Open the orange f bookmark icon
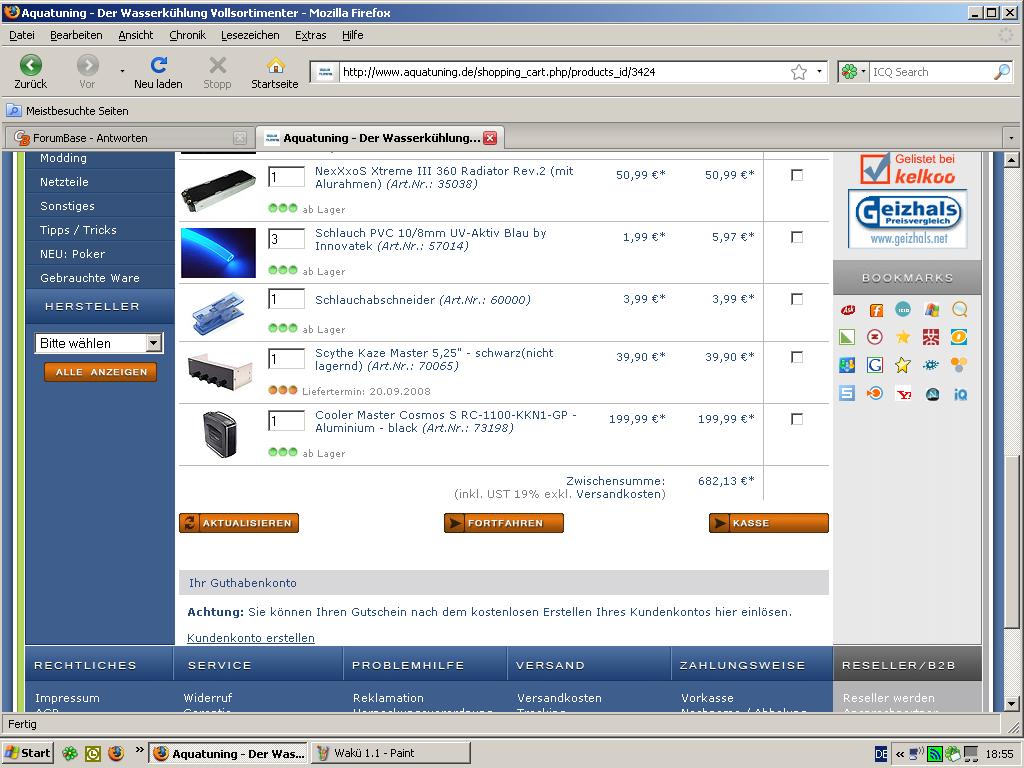 [x=876, y=310]
